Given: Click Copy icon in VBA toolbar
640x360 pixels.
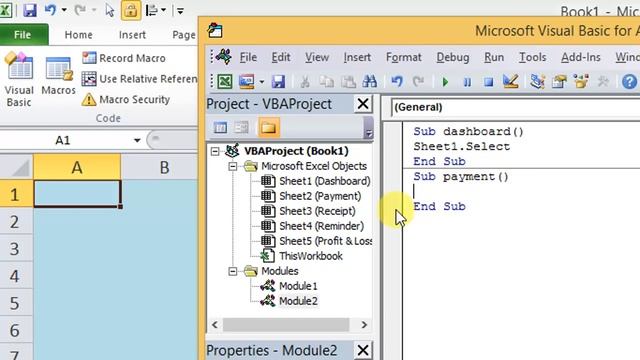Looking at the screenshot, I should click(x=326, y=82).
